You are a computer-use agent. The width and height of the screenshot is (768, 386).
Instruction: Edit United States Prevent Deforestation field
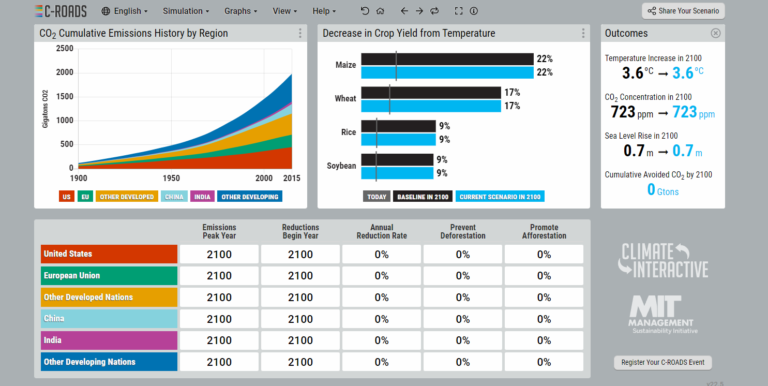(x=463, y=254)
